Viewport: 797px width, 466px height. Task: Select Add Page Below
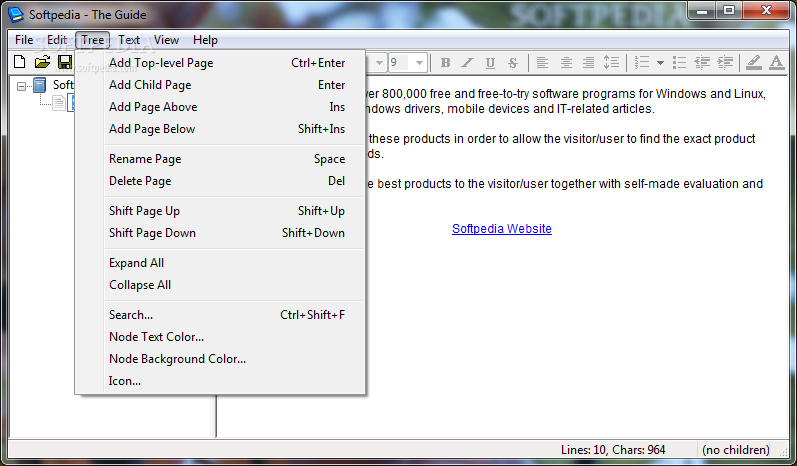point(220,129)
